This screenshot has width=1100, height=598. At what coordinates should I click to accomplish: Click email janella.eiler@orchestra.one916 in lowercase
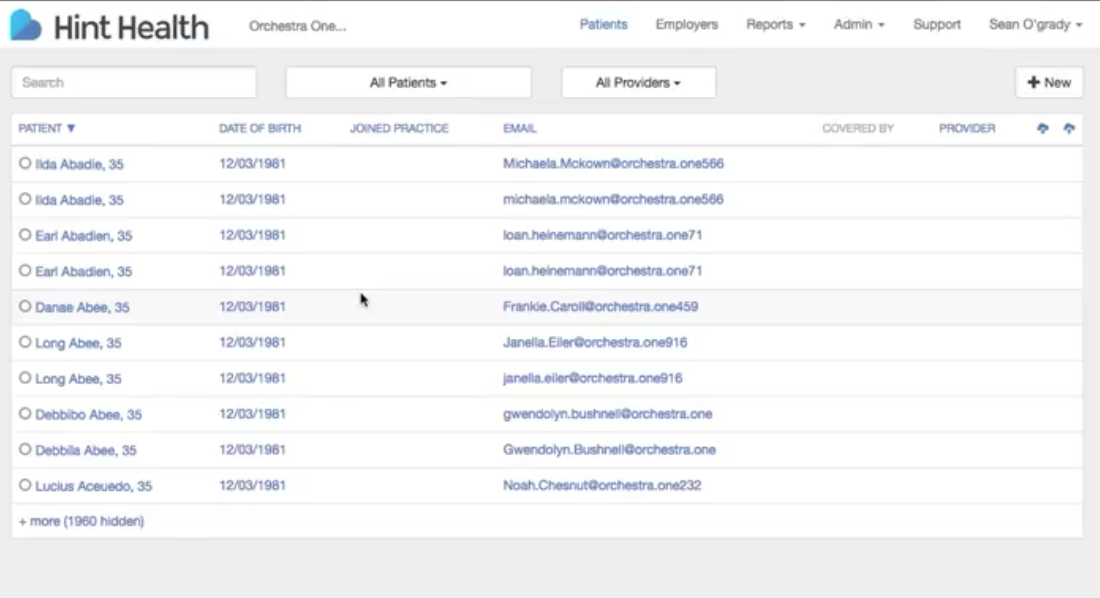tap(592, 378)
